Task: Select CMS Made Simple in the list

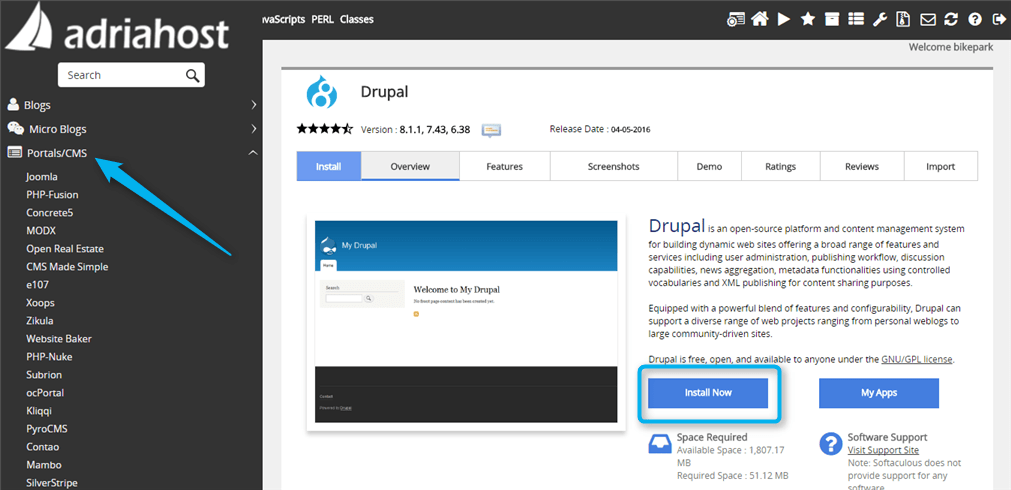Action: pyautogui.click(x=67, y=267)
